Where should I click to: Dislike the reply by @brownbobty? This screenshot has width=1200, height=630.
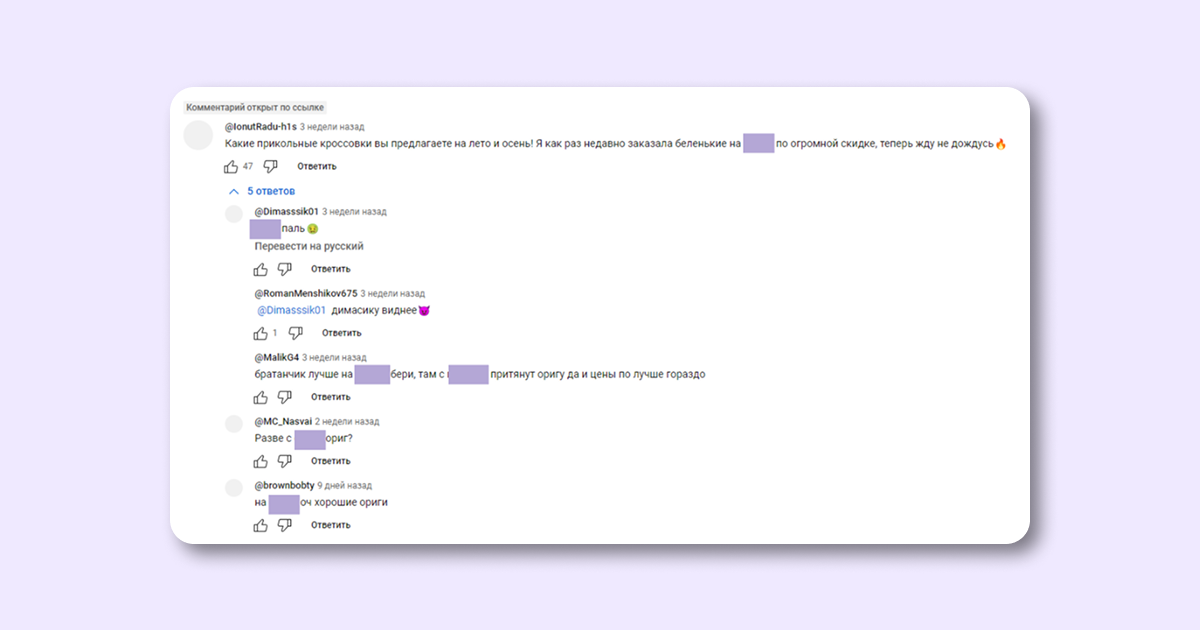click(285, 525)
